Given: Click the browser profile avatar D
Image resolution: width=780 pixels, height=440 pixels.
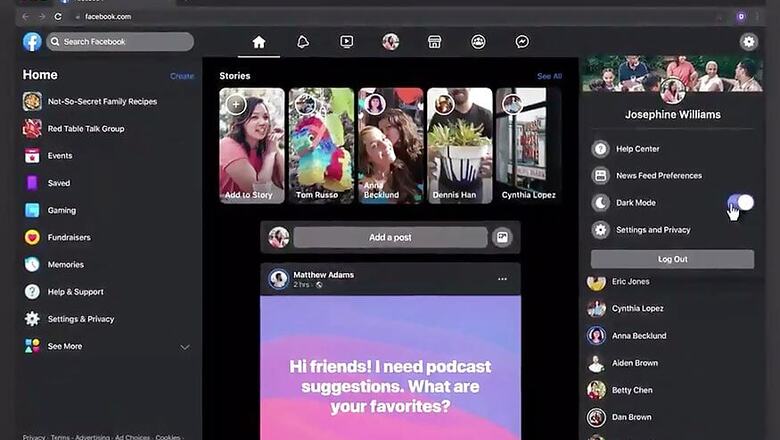Looking at the screenshot, I should pos(741,16).
